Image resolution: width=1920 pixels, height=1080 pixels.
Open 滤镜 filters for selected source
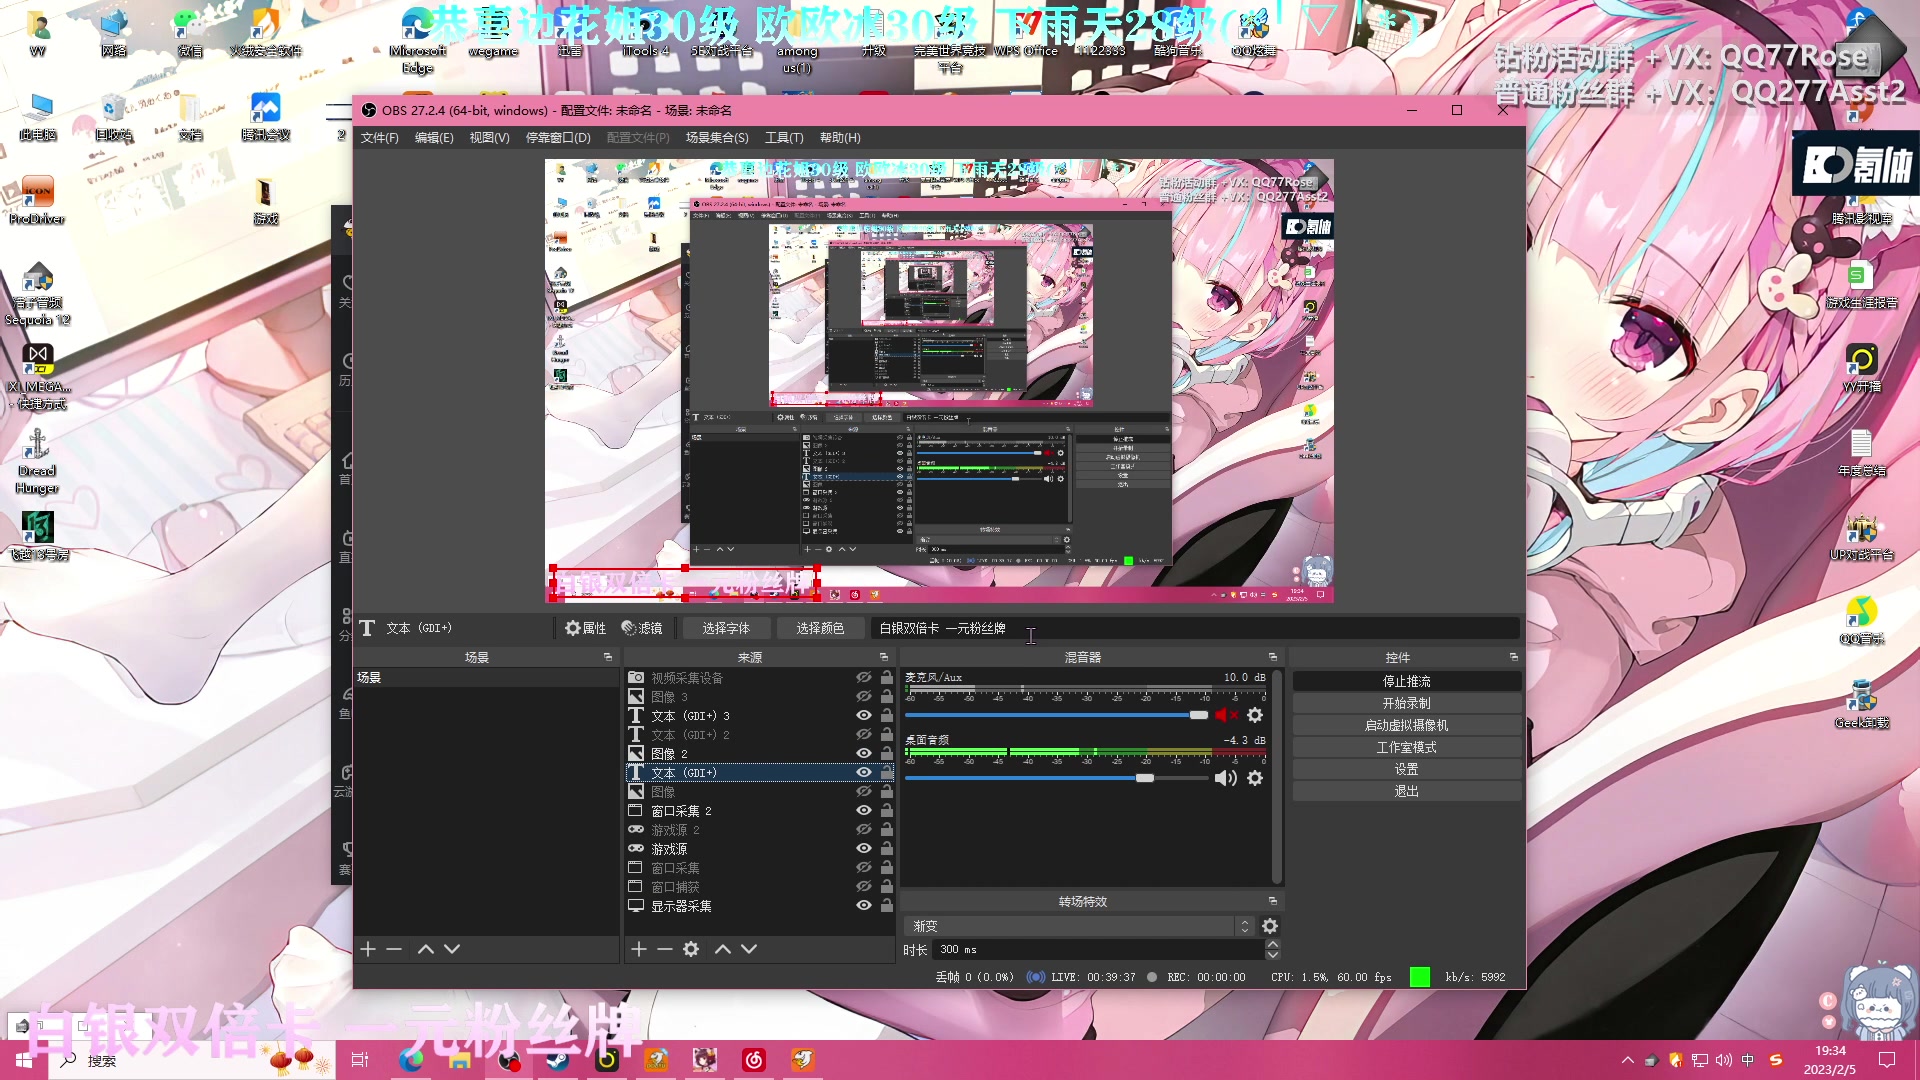642,628
